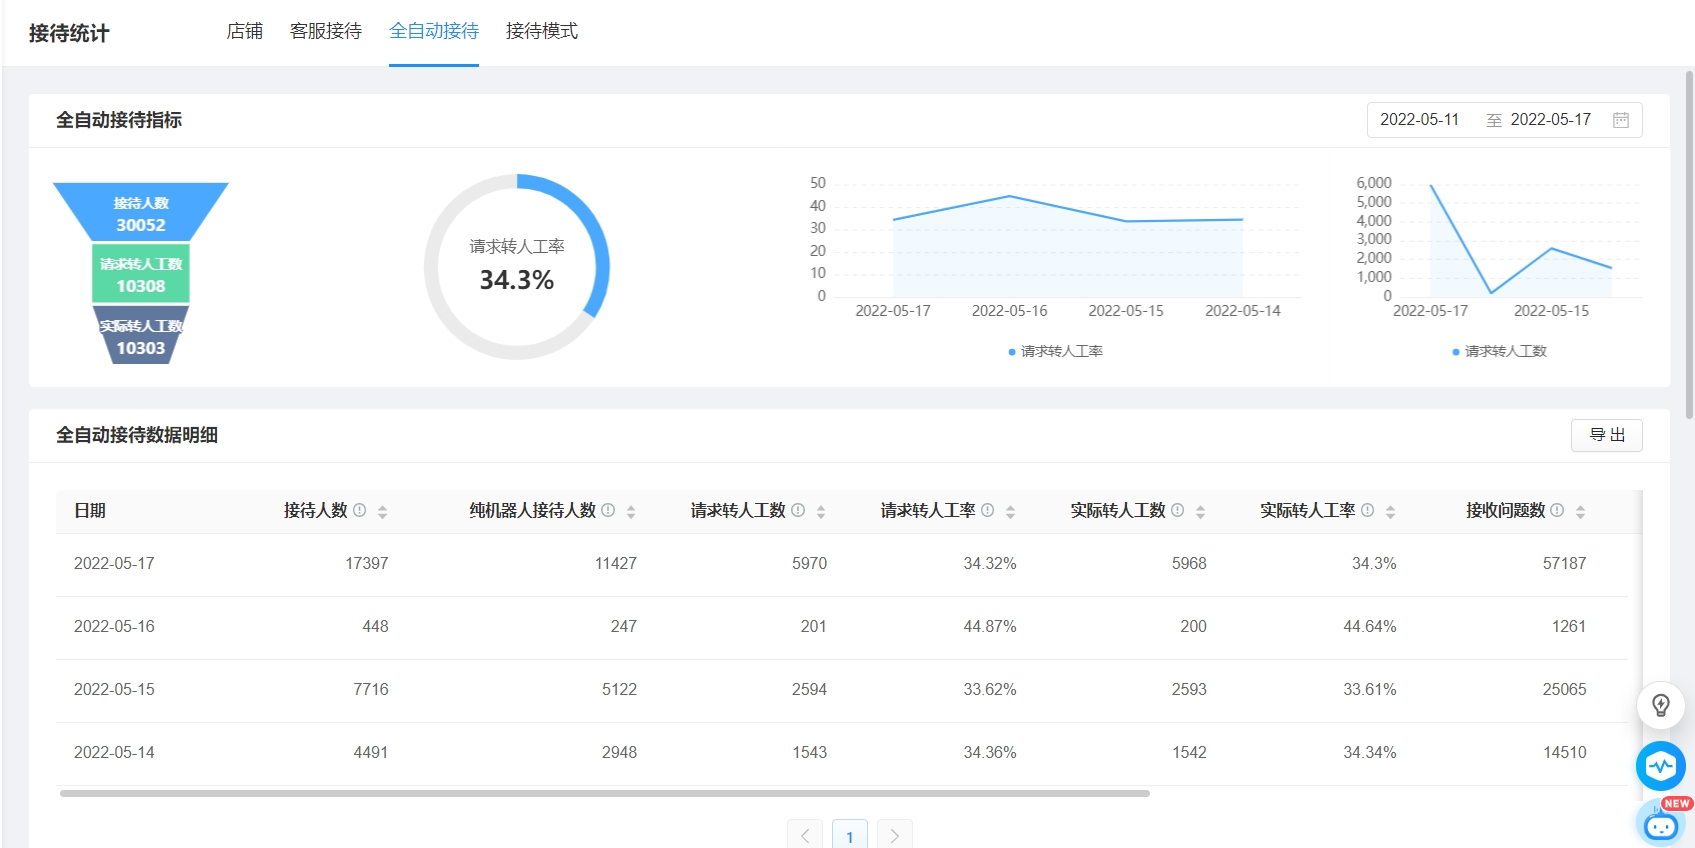Sort table by 接待人数 column

click(382, 511)
